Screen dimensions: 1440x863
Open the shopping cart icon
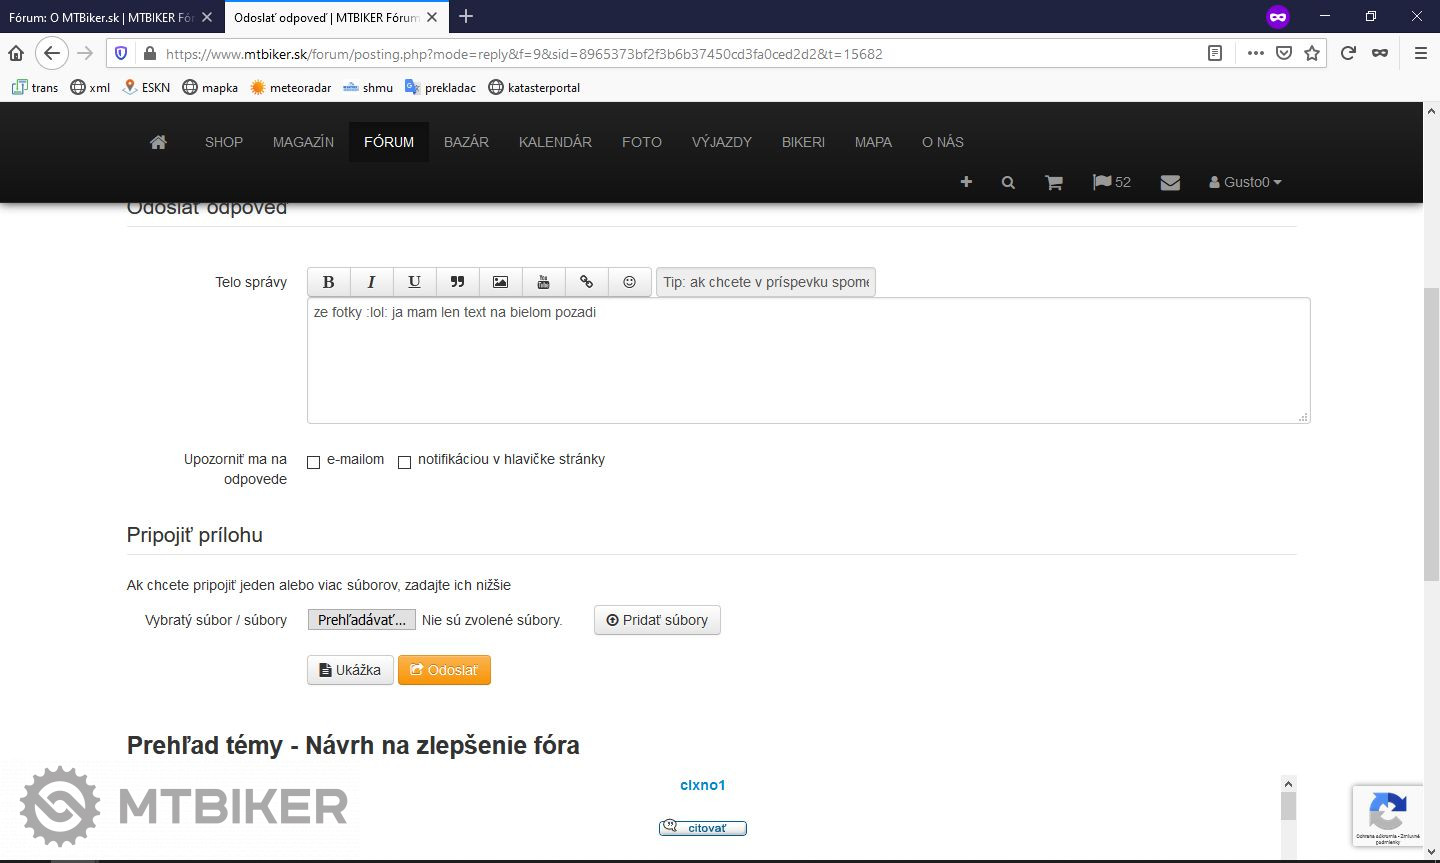coord(1053,182)
